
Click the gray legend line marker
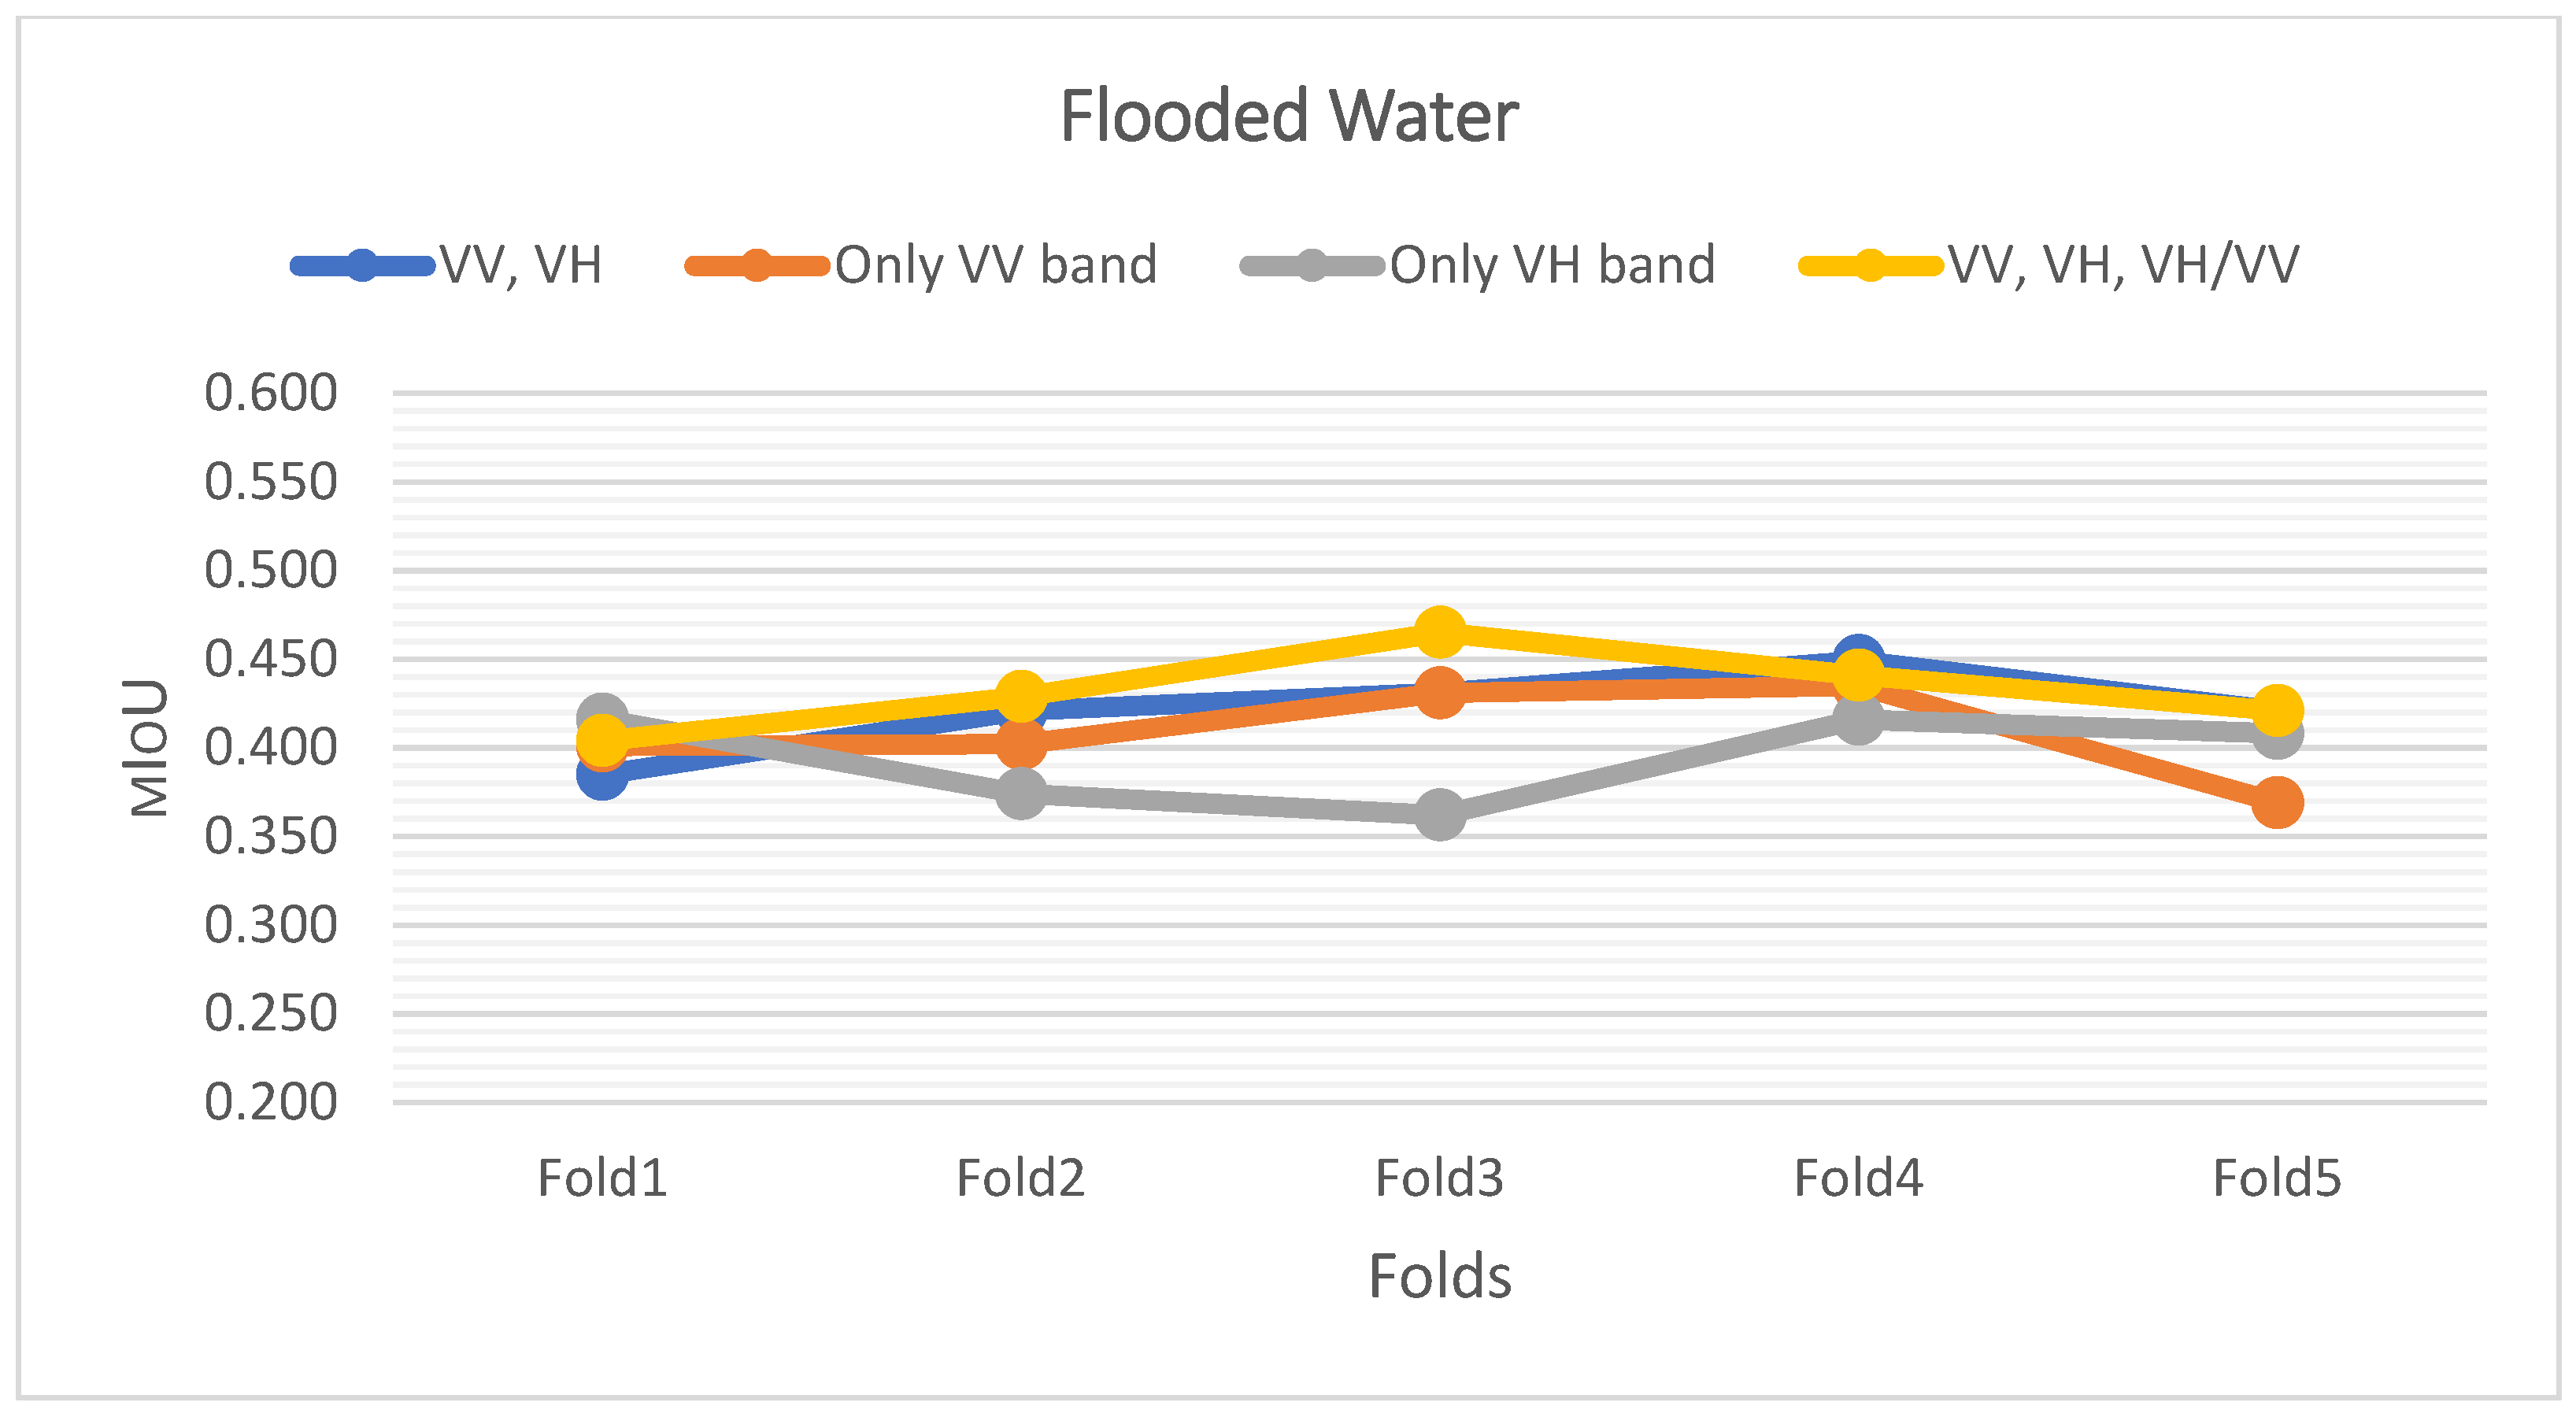point(1311,266)
